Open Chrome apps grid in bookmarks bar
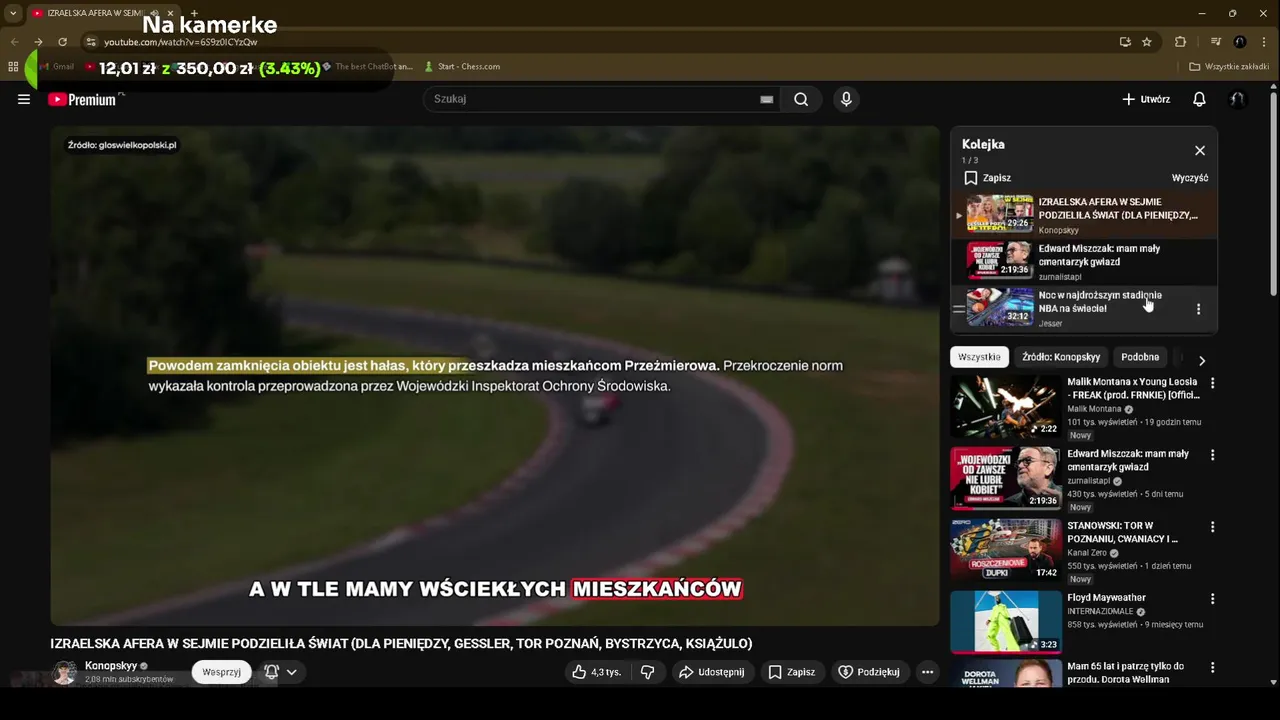 click(x=13, y=67)
